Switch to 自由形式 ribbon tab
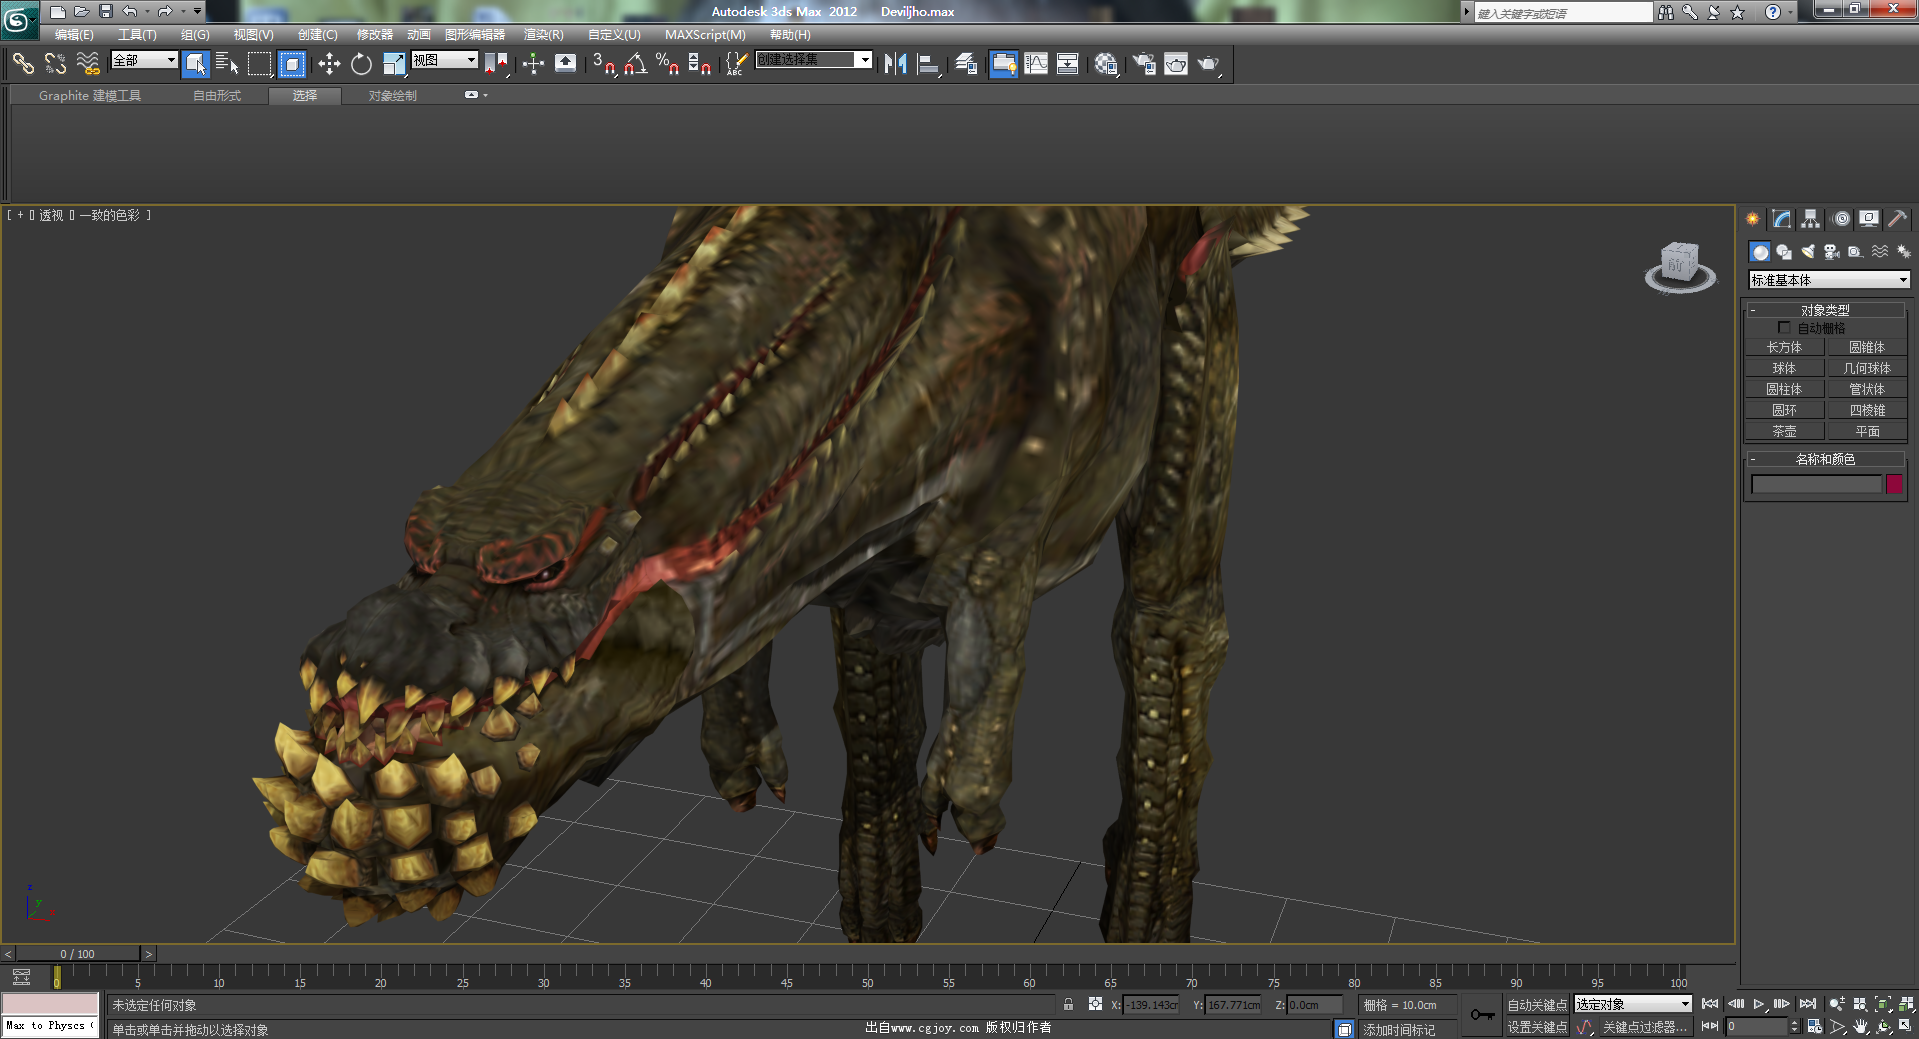This screenshot has width=1919, height=1039. [217, 96]
